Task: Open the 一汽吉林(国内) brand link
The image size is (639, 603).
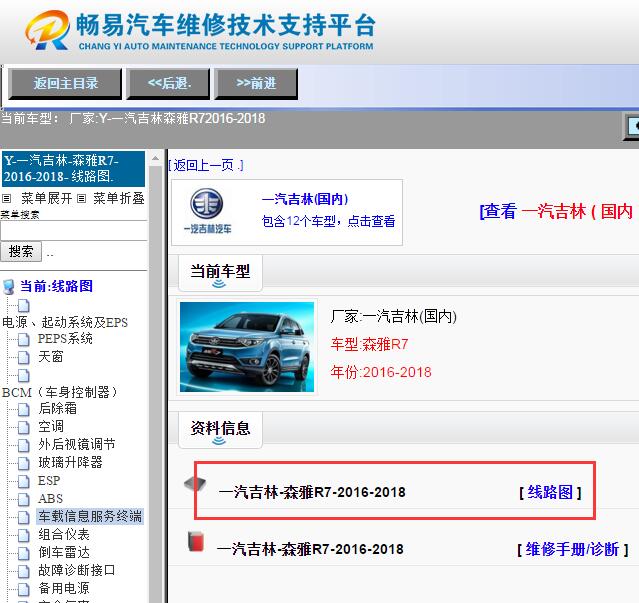Action: click(305, 199)
